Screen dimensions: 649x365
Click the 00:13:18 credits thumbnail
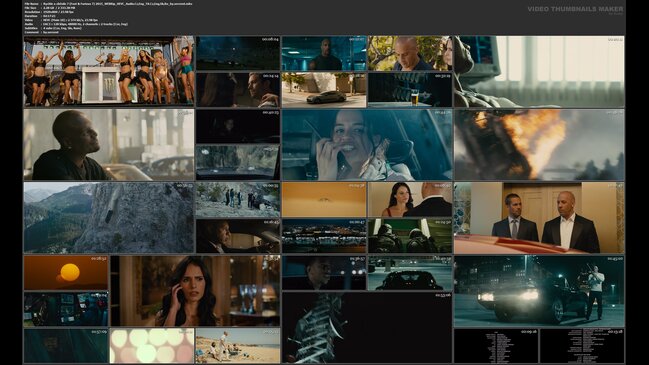(582, 346)
